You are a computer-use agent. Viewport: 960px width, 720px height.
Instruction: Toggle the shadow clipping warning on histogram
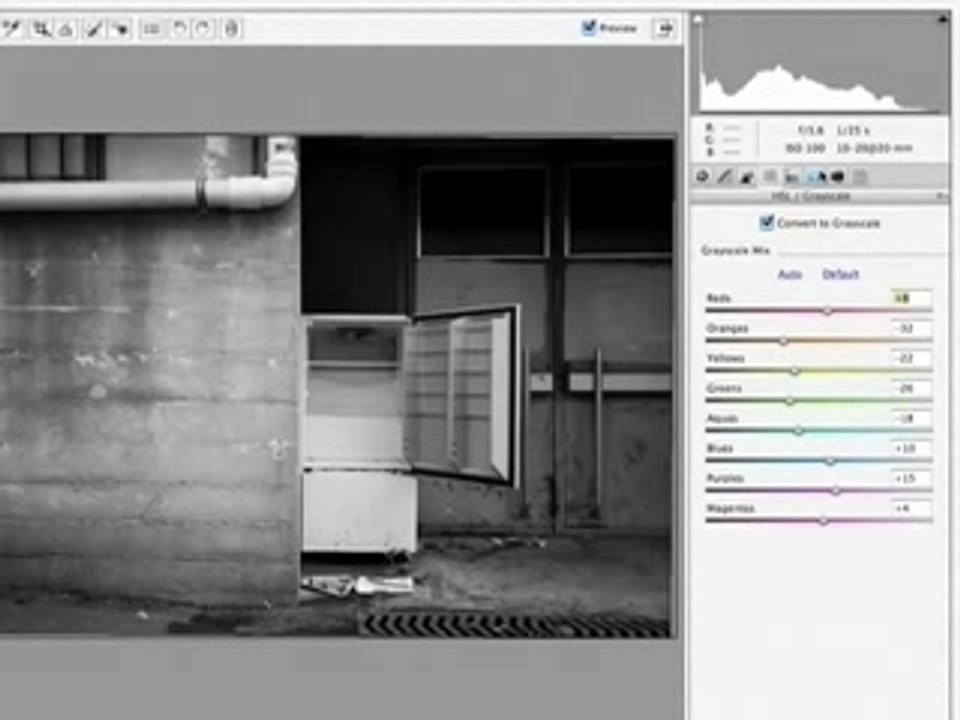pyautogui.click(x=697, y=20)
